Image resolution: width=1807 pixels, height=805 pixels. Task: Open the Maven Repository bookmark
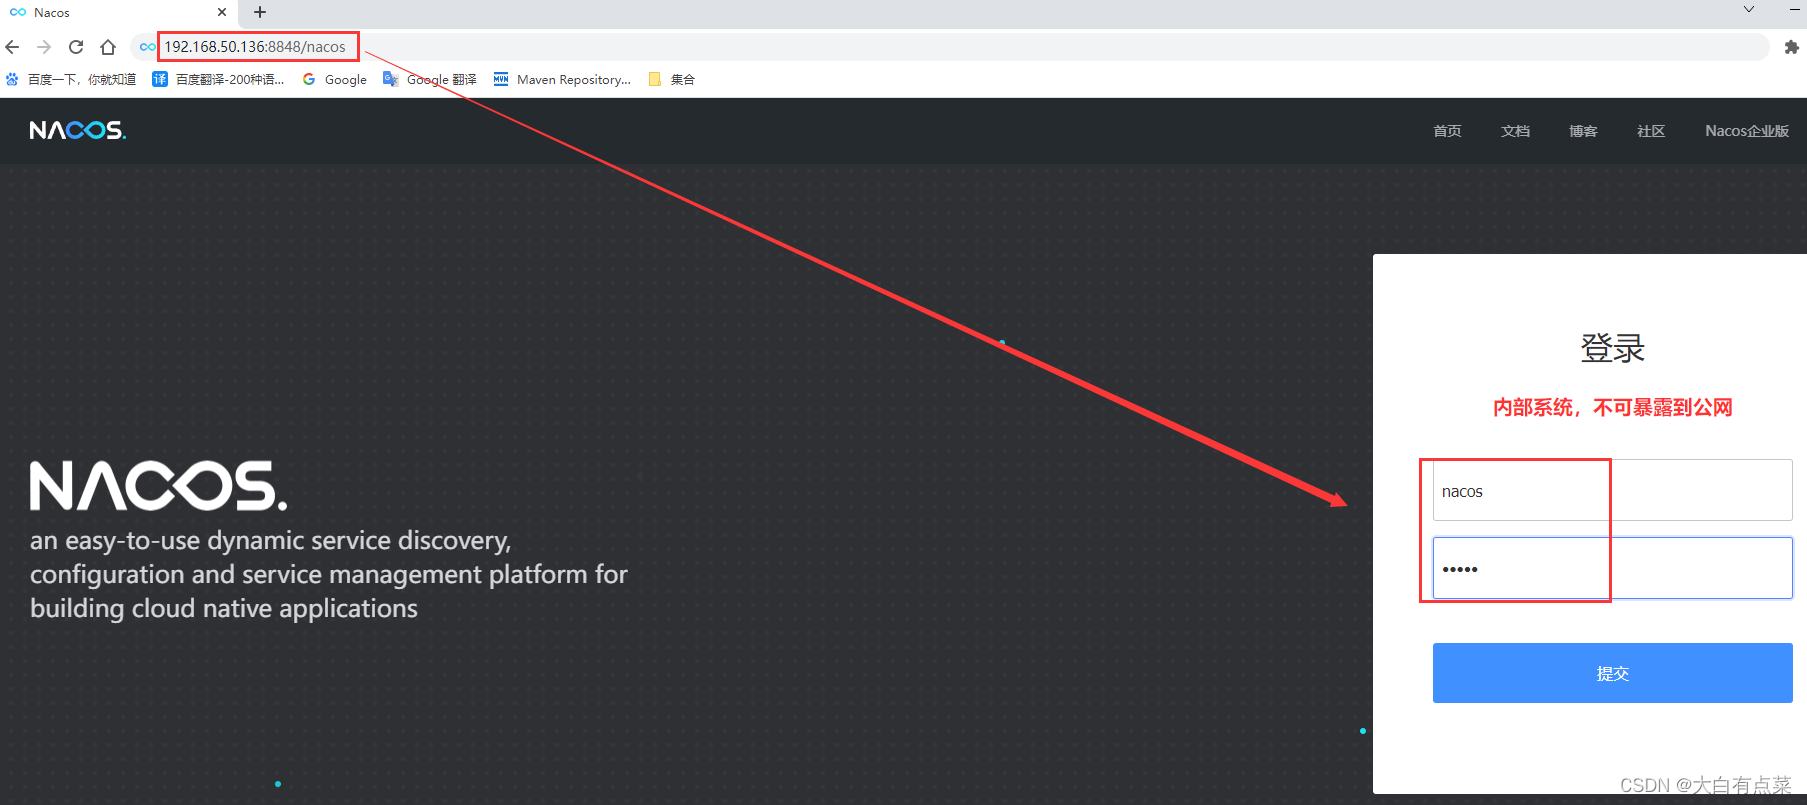pos(562,79)
